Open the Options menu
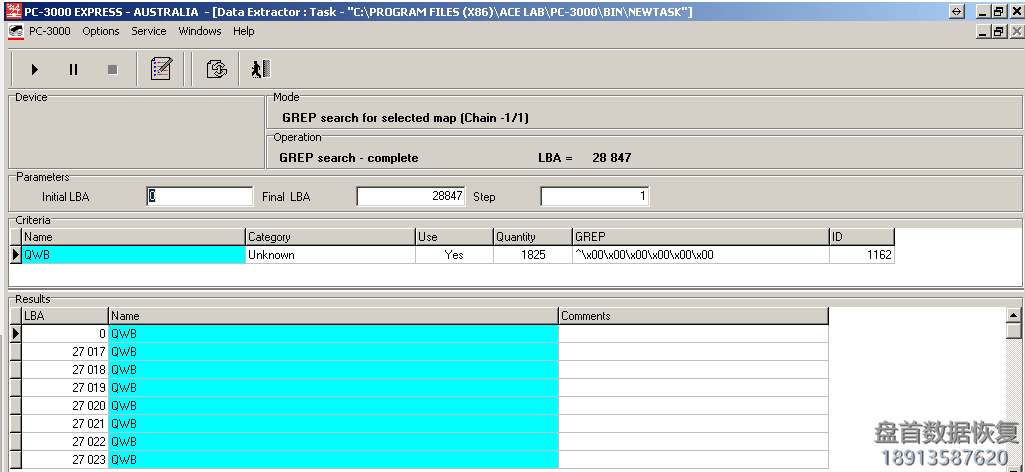The width and height of the screenshot is (1025, 472). (x=101, y=31)
